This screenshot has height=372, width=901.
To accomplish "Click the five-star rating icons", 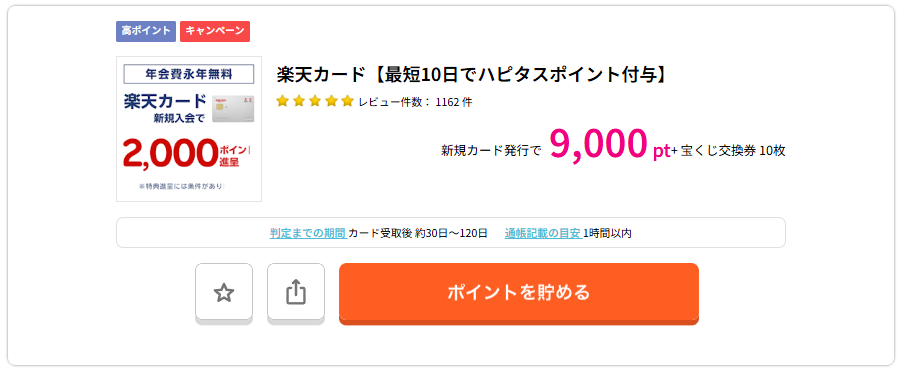I will (314, 102).
